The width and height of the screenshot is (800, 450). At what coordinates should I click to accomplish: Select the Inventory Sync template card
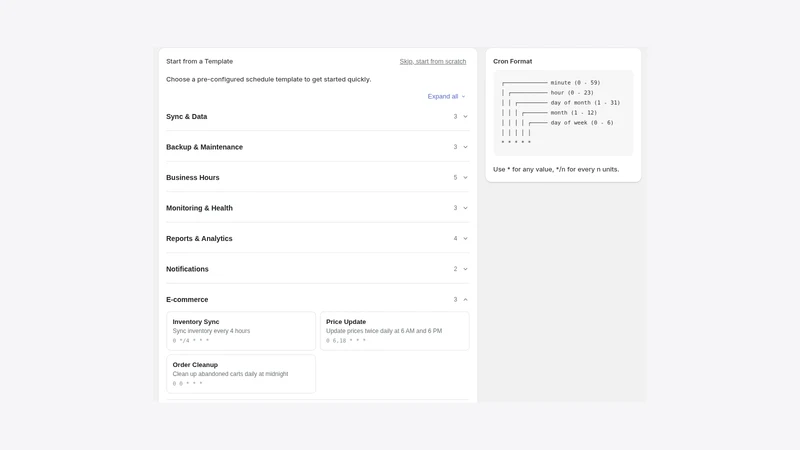click(x=241, y=331)
